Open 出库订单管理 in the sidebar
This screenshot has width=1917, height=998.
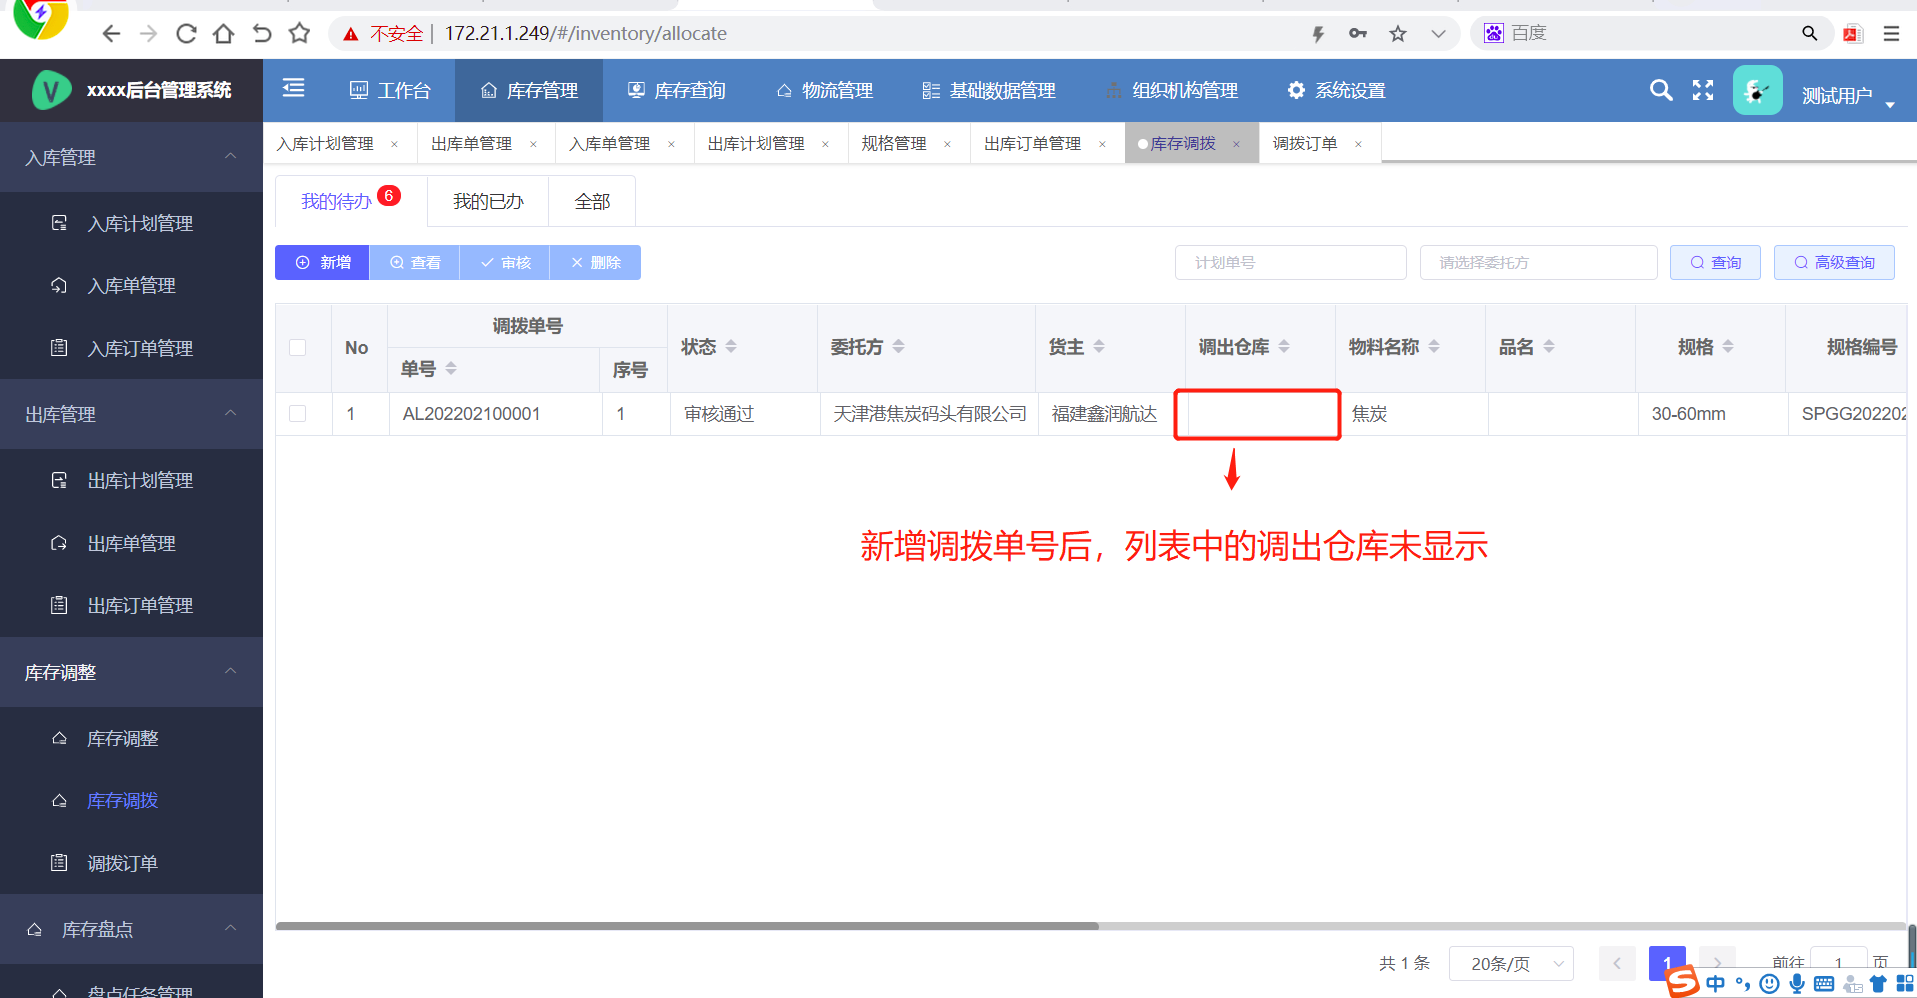coord(131,606)
